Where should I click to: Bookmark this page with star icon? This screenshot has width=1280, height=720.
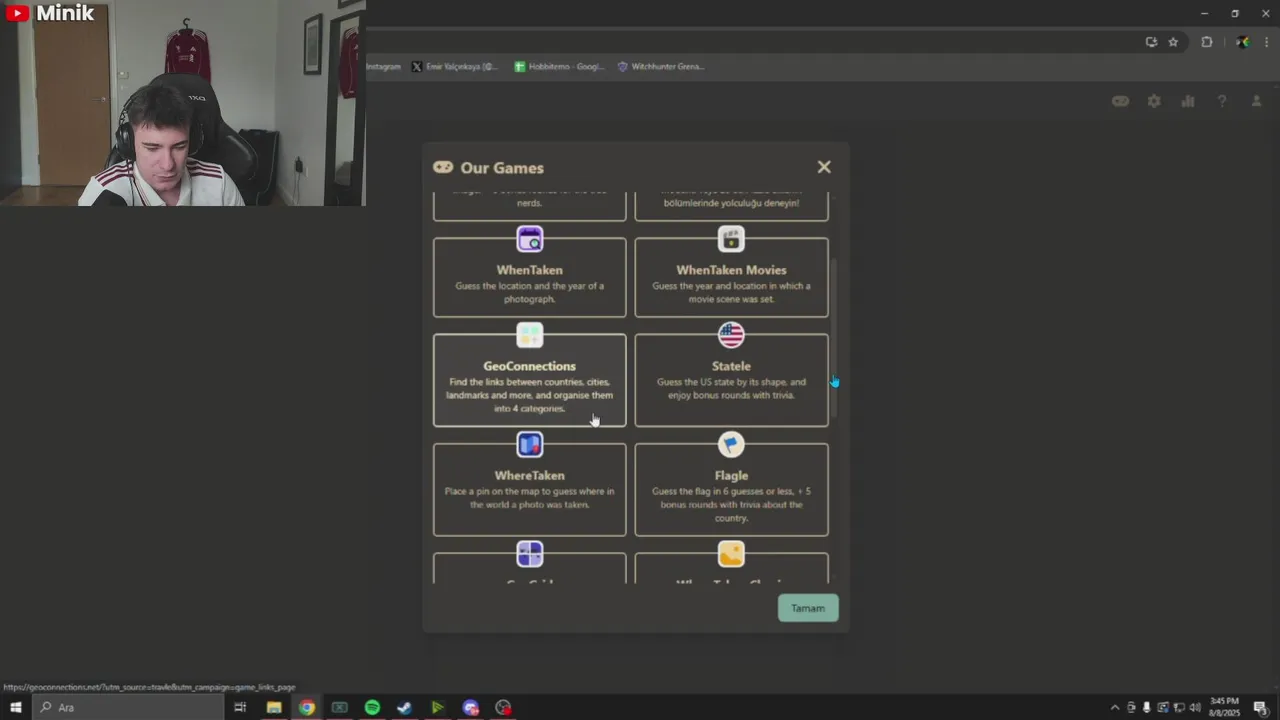(1173, 42)
